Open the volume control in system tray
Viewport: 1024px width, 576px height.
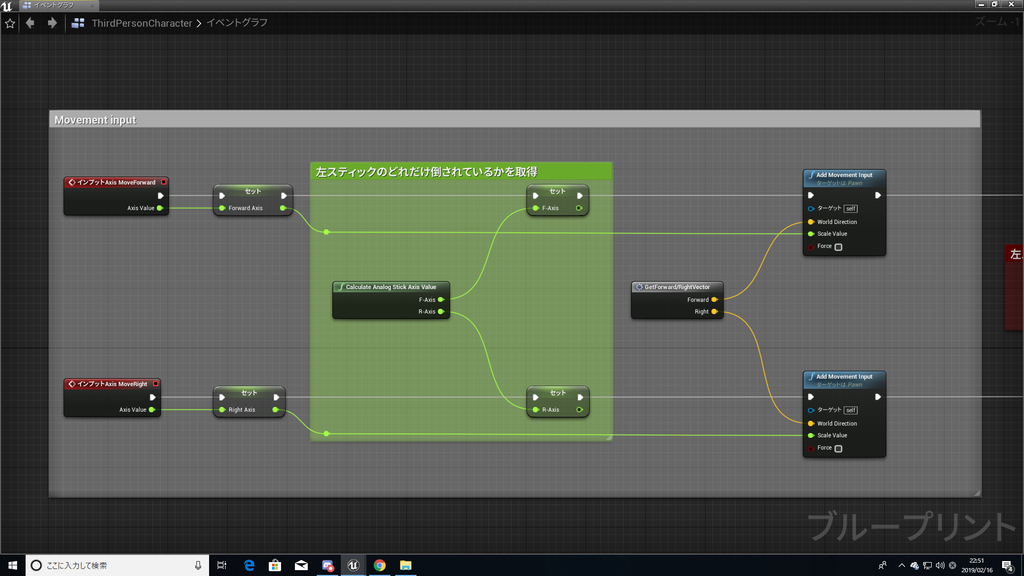940,566
